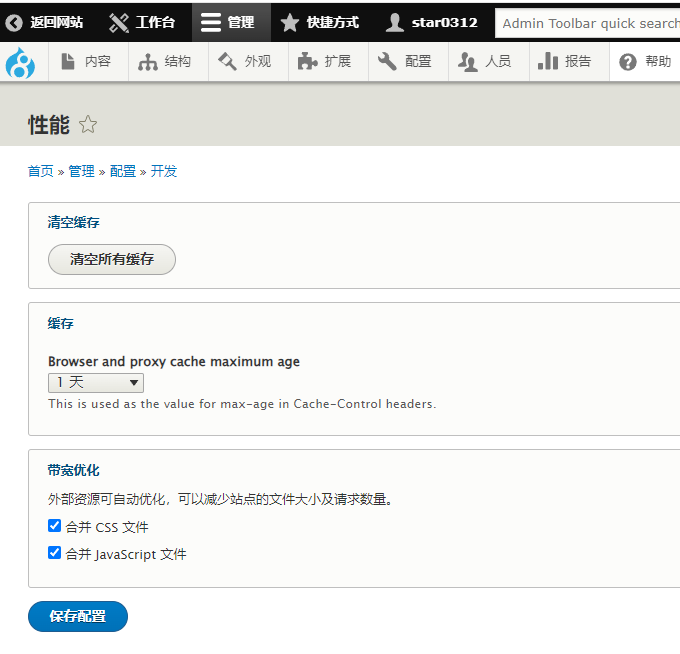Screen dimensions: 680x654
Task: Click the star icon for 快捷方式
Action: [290, 23]
